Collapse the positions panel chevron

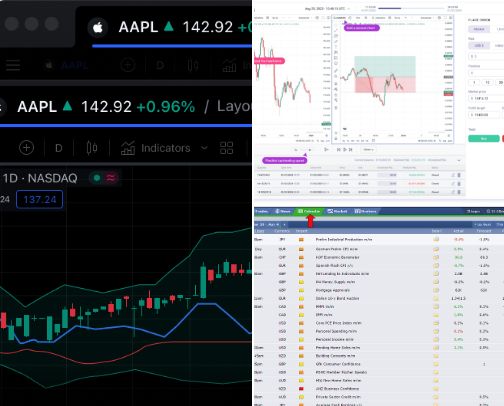pyautogui.click(x=459, y=160)
